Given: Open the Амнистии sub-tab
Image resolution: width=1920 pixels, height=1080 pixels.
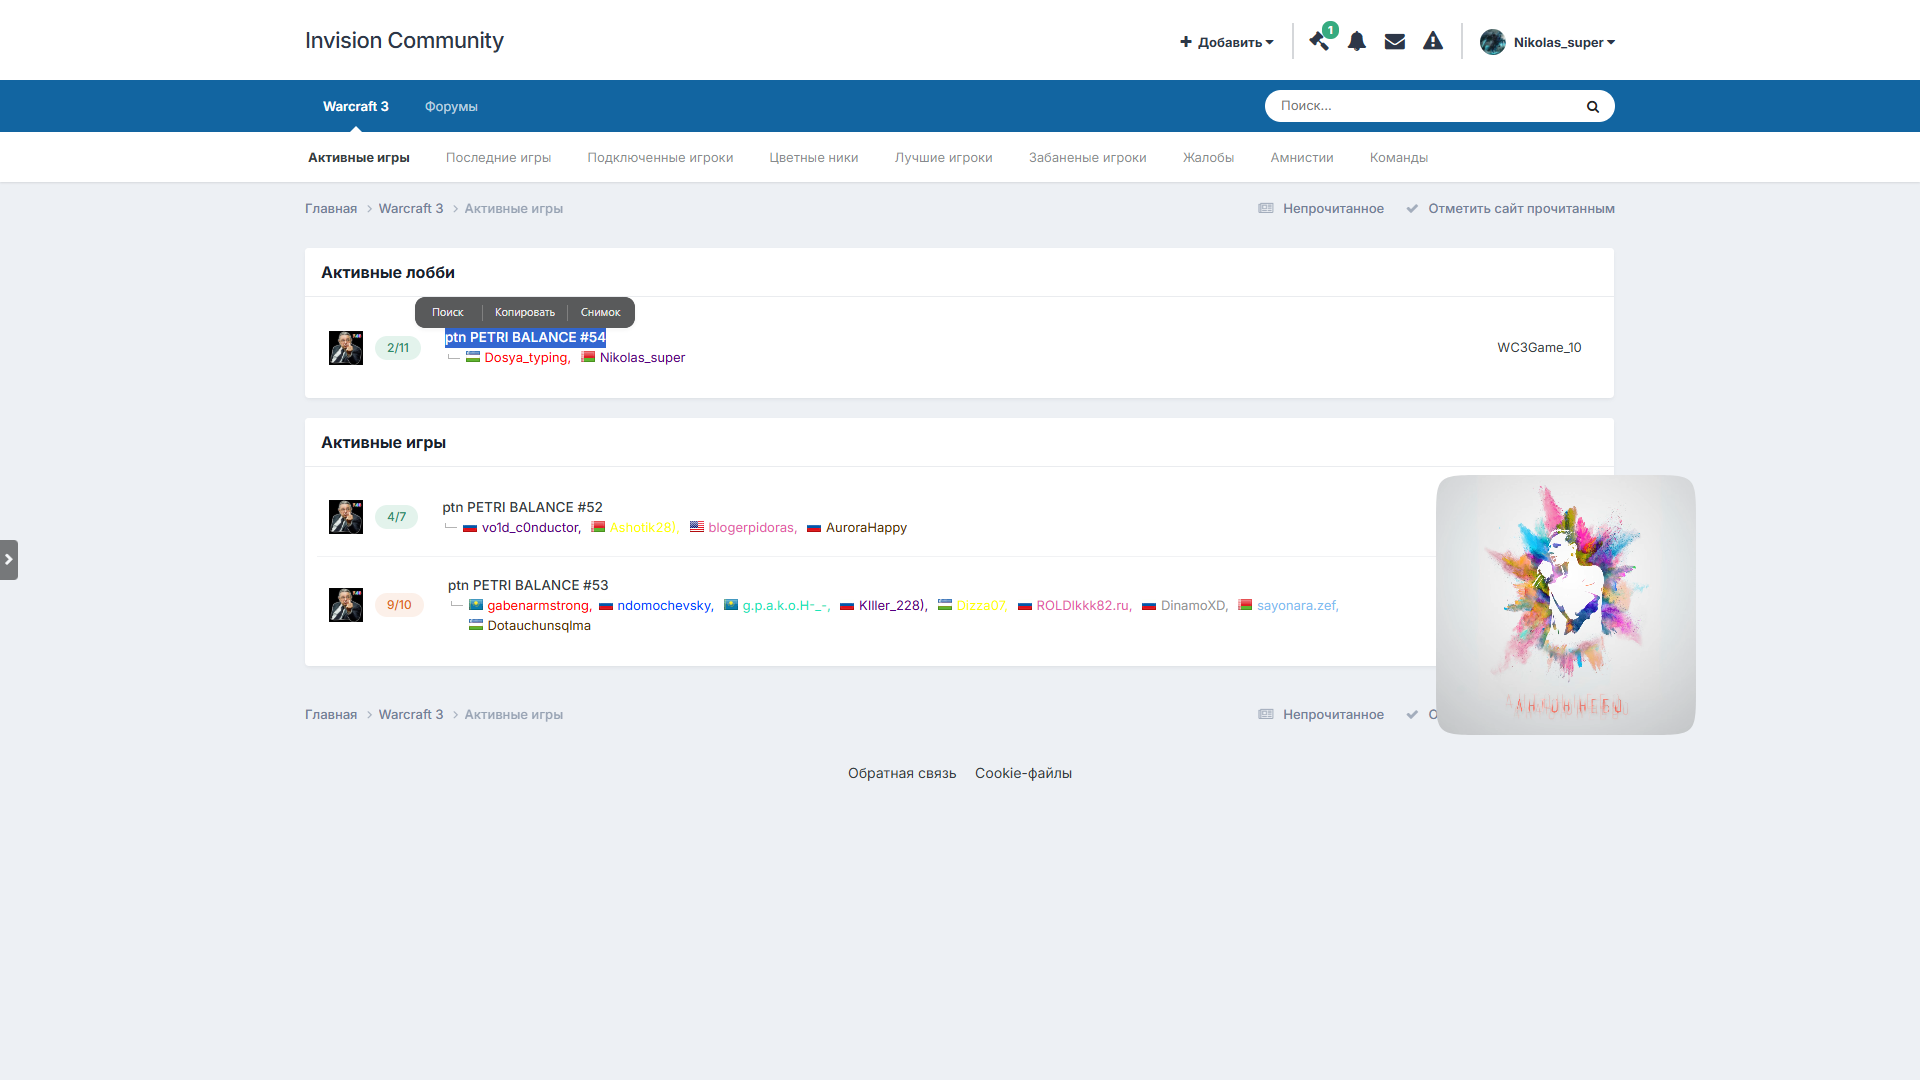Looking at the screenshot, I should pyautogui.click(x=1302, y=158).
